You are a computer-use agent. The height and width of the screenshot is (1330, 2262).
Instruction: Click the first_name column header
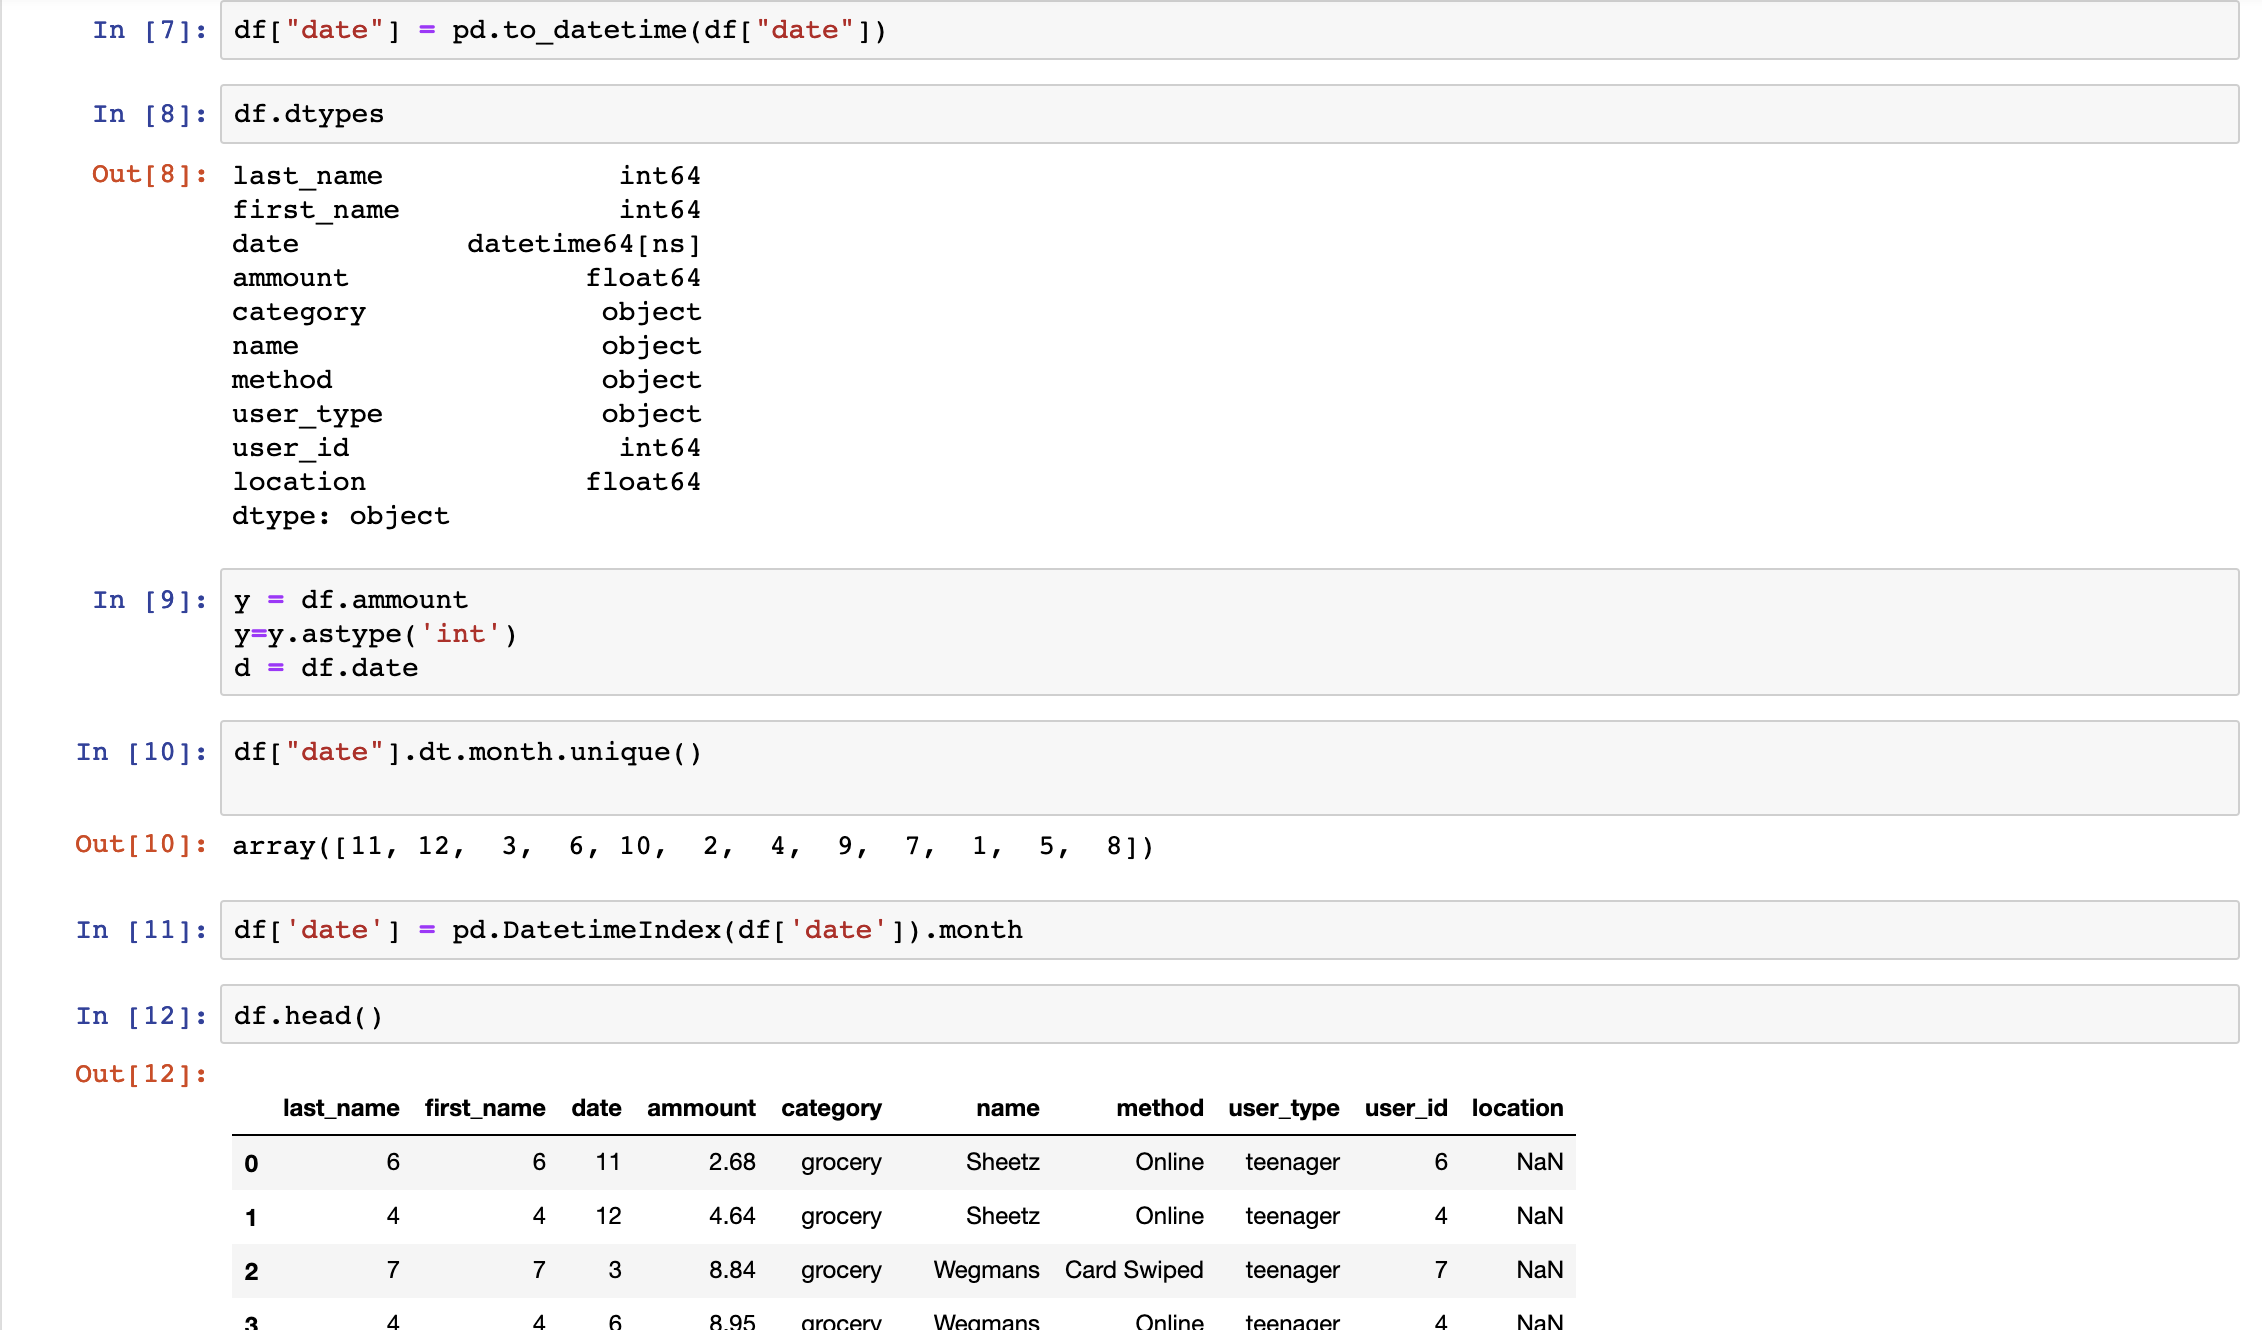[485, 1108]
